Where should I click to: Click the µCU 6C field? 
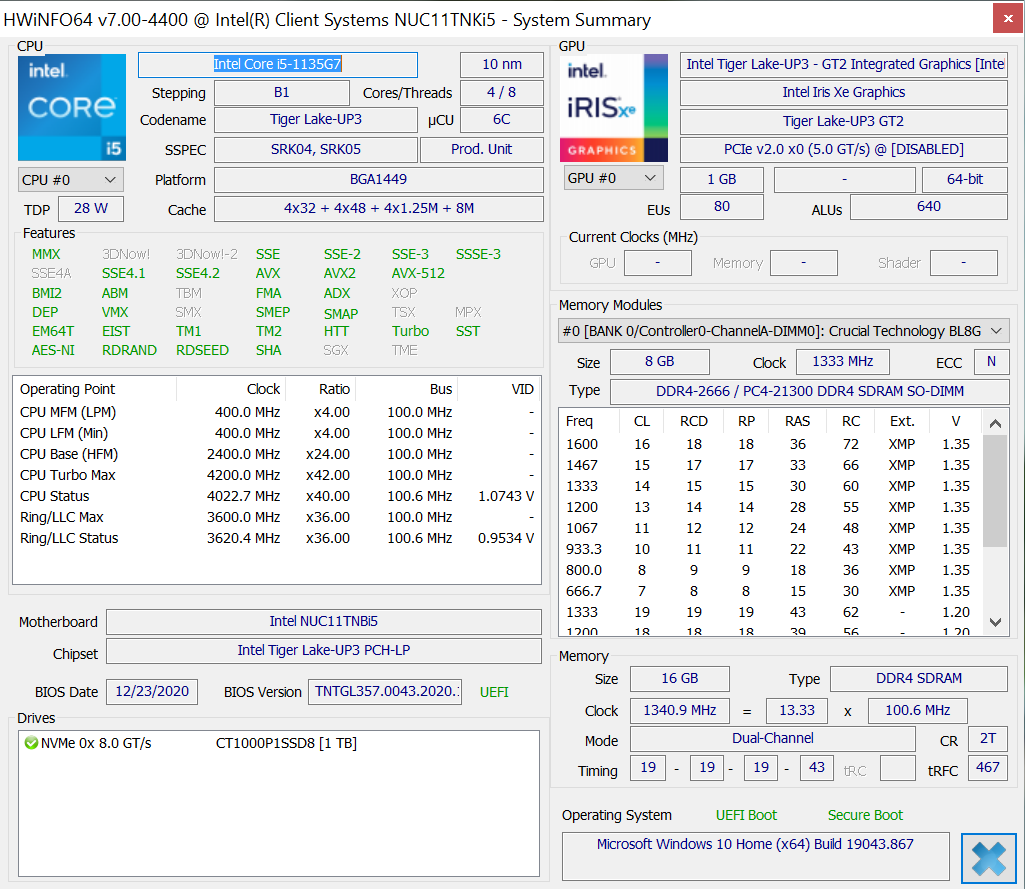tap(502, 120)
